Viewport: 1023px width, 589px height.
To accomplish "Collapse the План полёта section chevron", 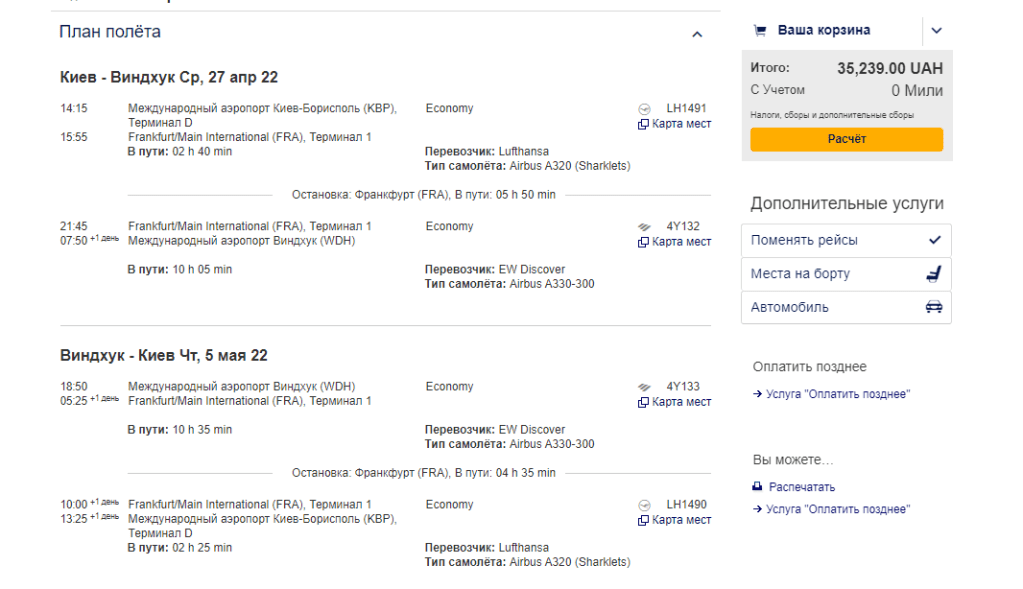I will coord(697,35).
